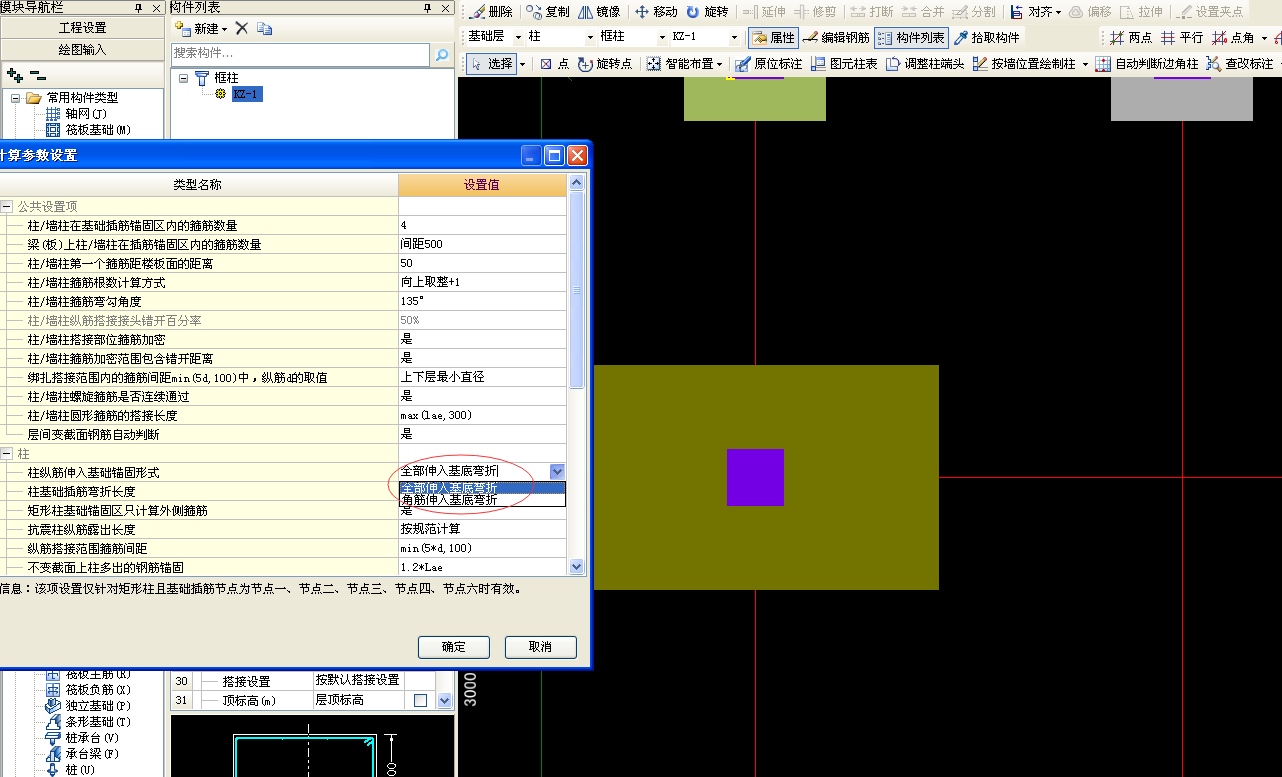This screenshot has height=777, width=1282.
Task: Select 承台梁(F) in the navigation tree
Action: 92,754
